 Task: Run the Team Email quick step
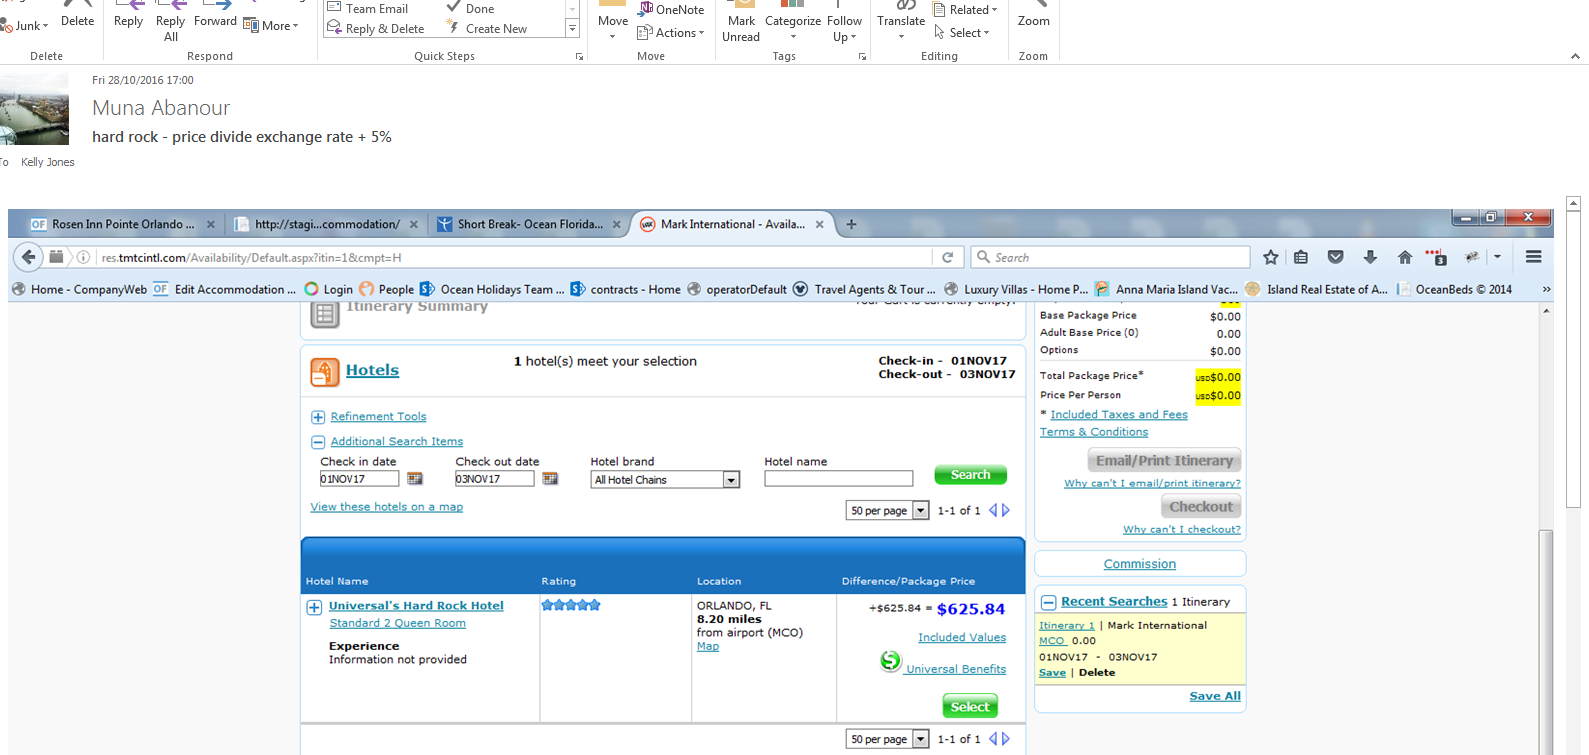[x=368, y=9]
